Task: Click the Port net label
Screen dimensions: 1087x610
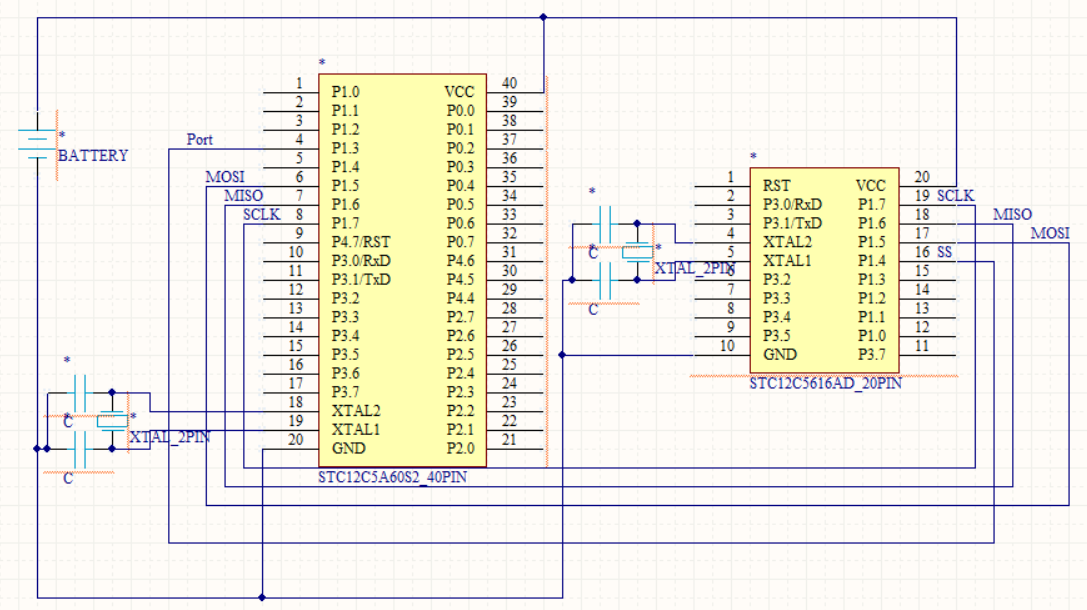Action: click(x=200, y=139)
